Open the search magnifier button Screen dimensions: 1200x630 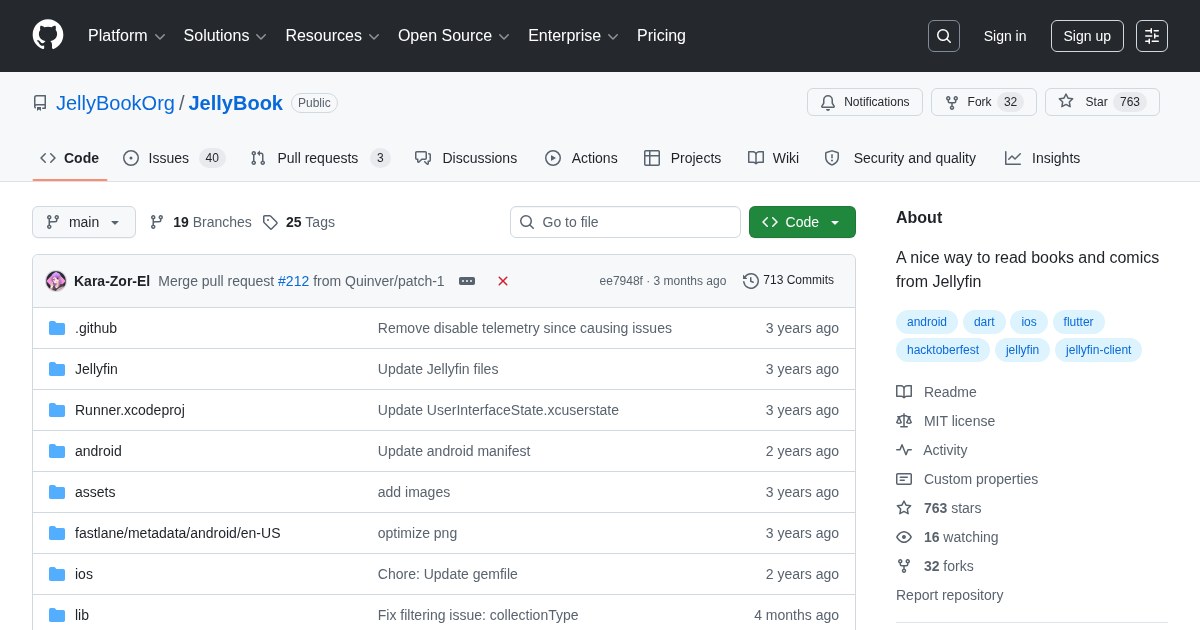tap(944, 36)
